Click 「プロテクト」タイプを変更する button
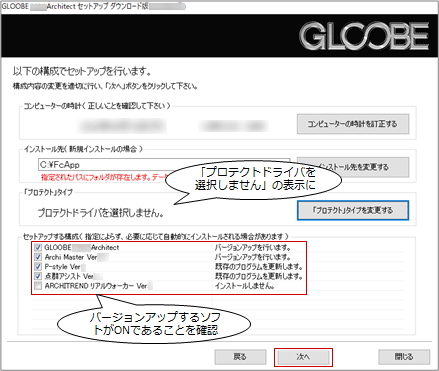This screenshot has height=371, width=439. pos(353,210)
